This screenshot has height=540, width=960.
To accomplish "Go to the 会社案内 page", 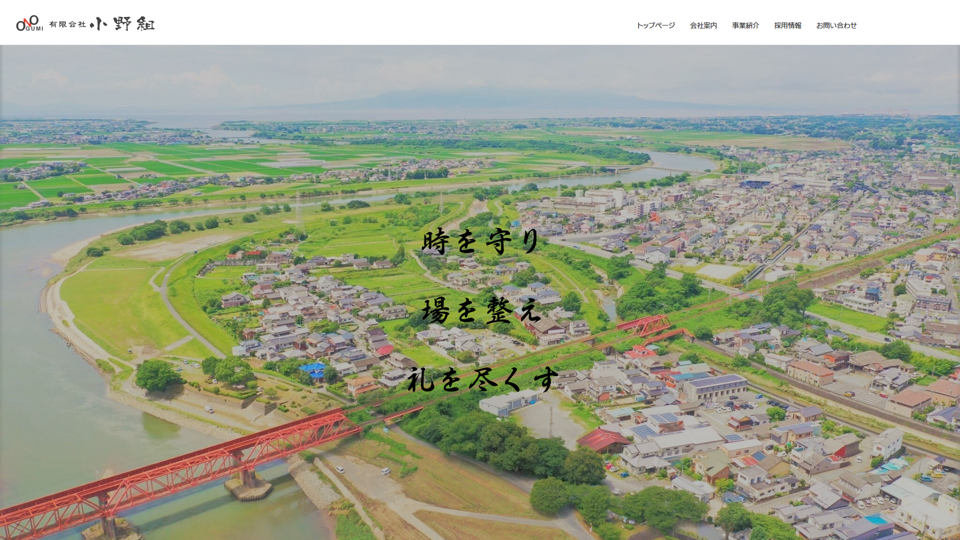I will 703,25.
